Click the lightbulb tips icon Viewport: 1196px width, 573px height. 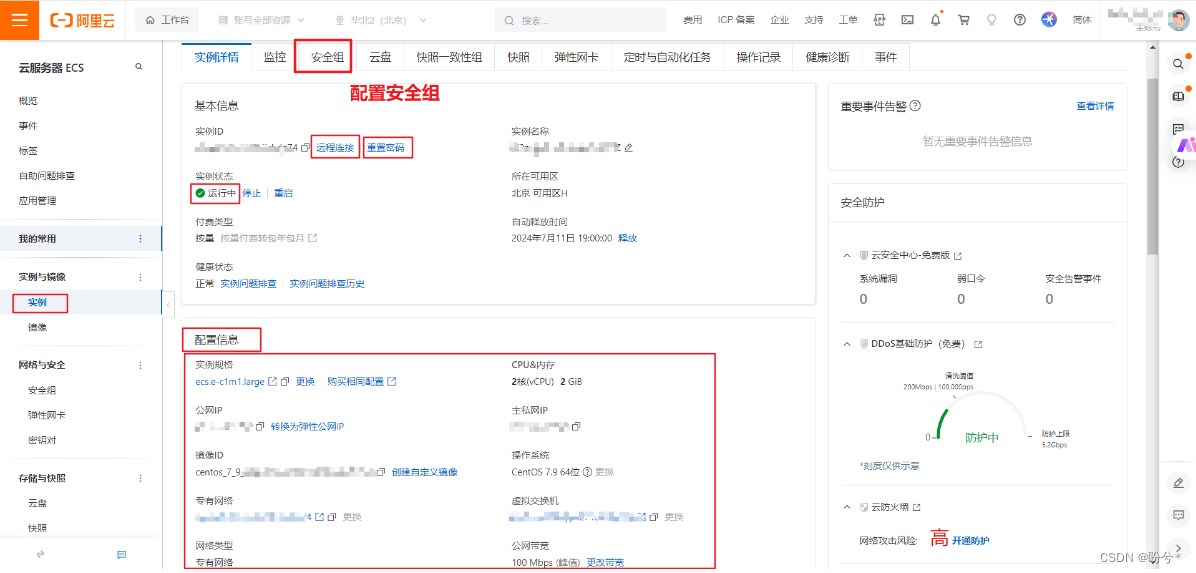click(x=992, y=20)
